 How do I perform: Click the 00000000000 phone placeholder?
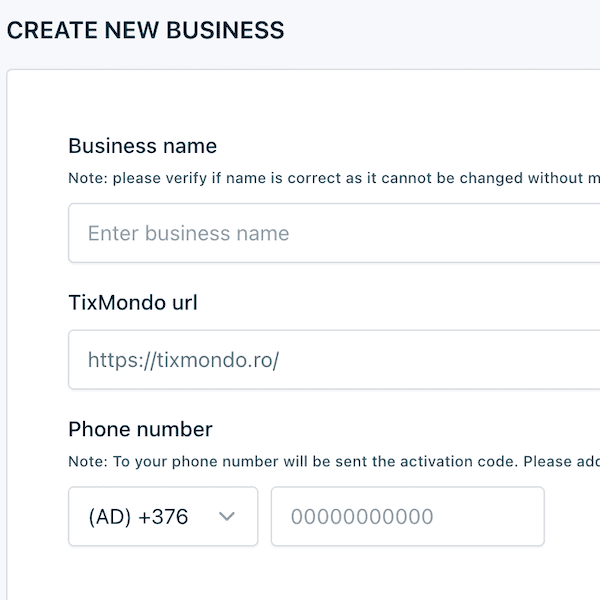[362, 517]
